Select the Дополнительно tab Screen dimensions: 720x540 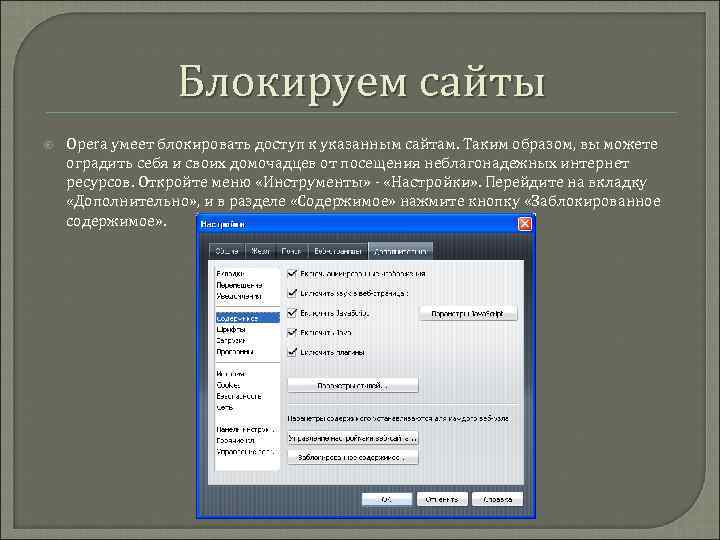point(400,251)
